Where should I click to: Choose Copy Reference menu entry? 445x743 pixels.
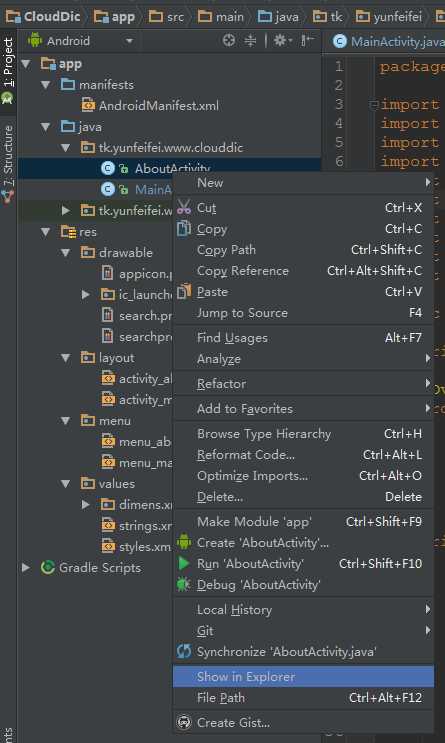303,271
